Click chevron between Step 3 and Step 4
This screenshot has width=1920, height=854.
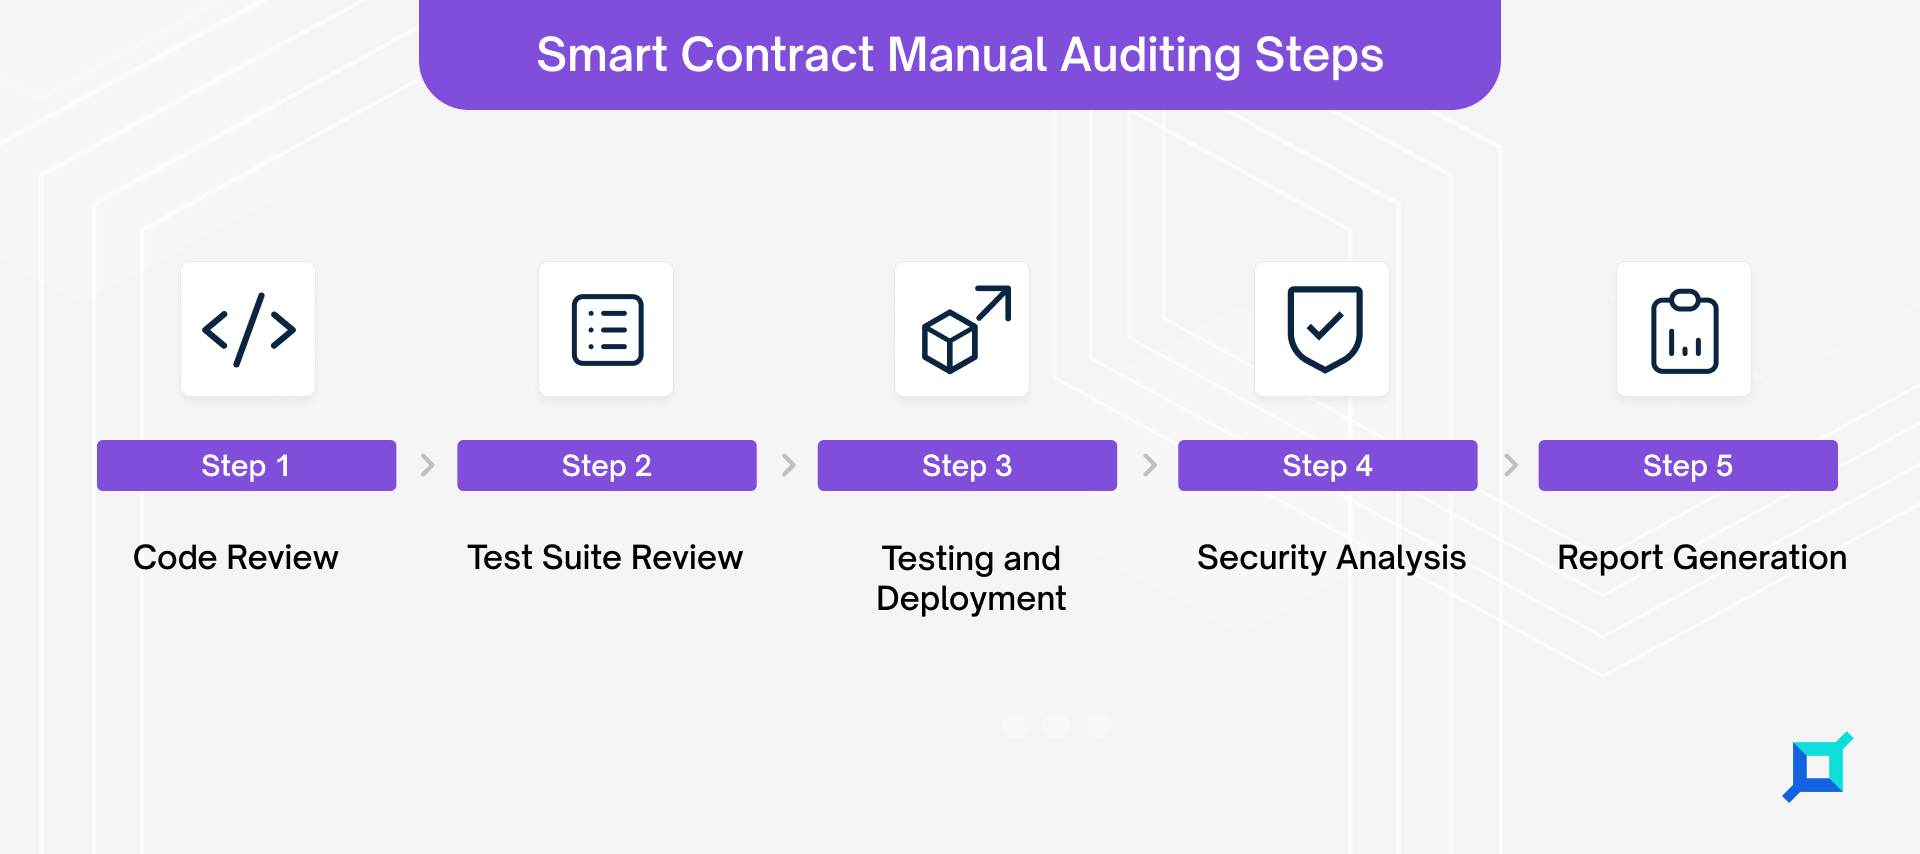1150,465
